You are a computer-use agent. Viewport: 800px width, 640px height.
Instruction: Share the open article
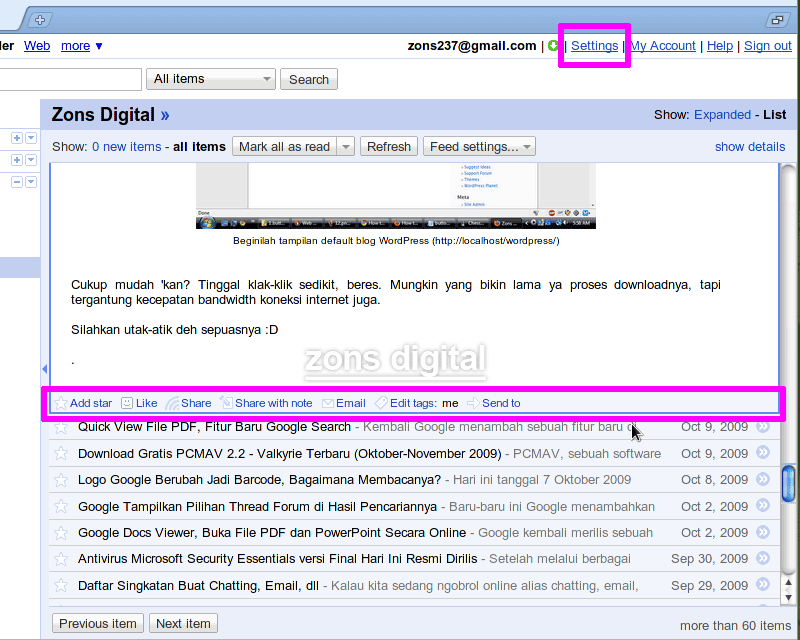point(189,403)
